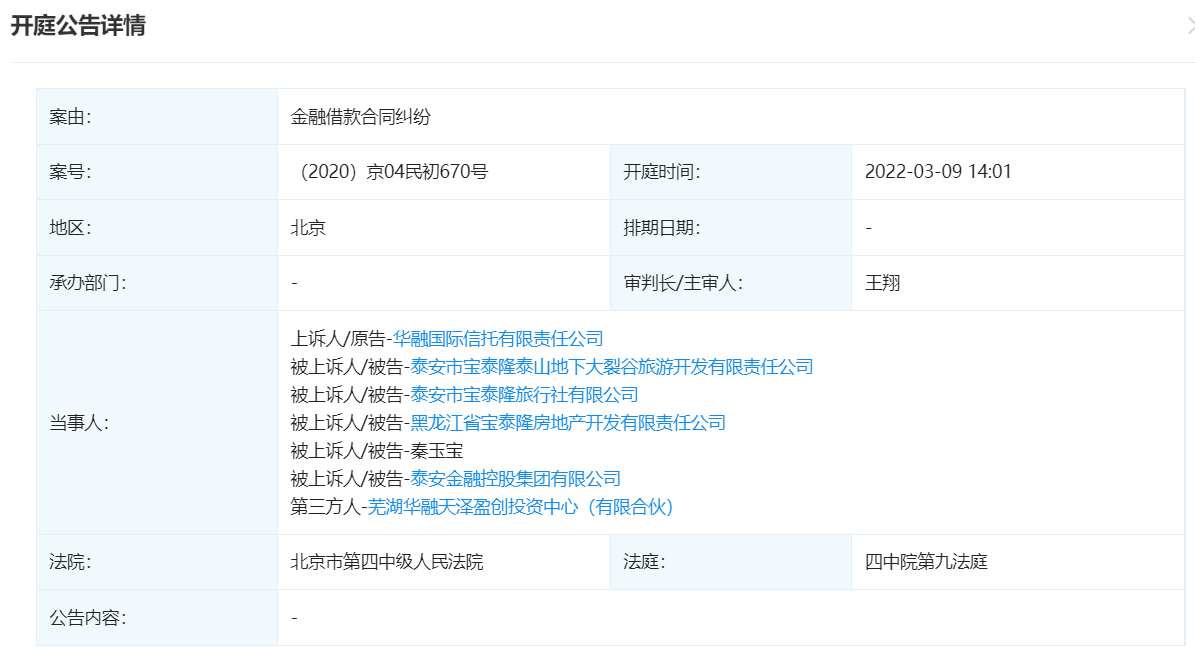Viewport: 1195px width, 651px height.
Task: Click the 承办部门 label cell
Action: (157, 283)
